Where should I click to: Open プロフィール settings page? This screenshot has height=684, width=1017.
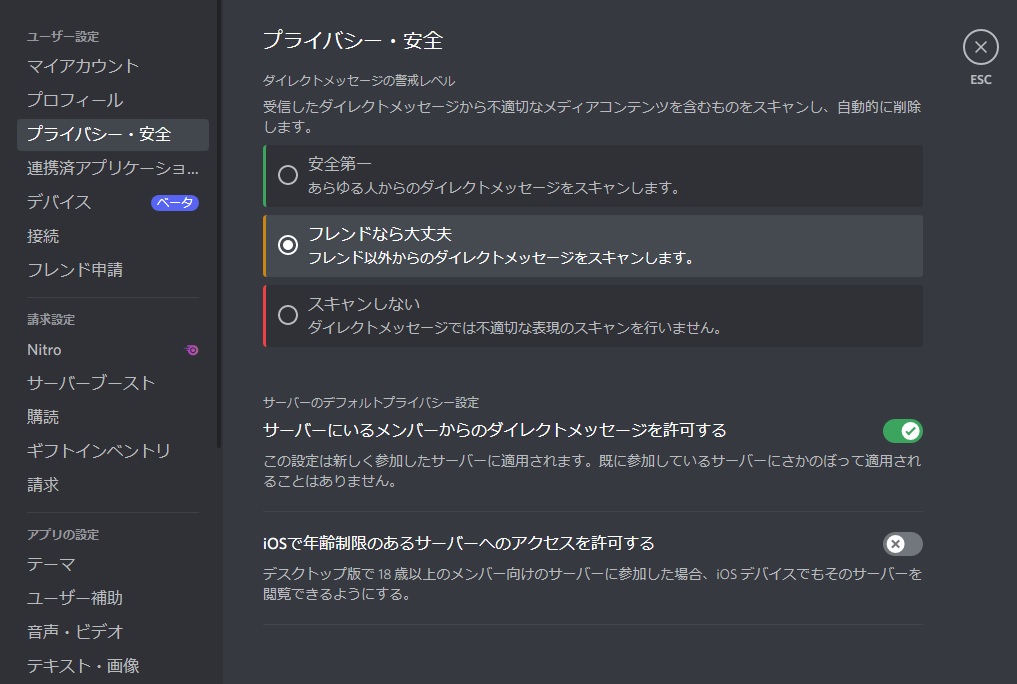[75, 100]
